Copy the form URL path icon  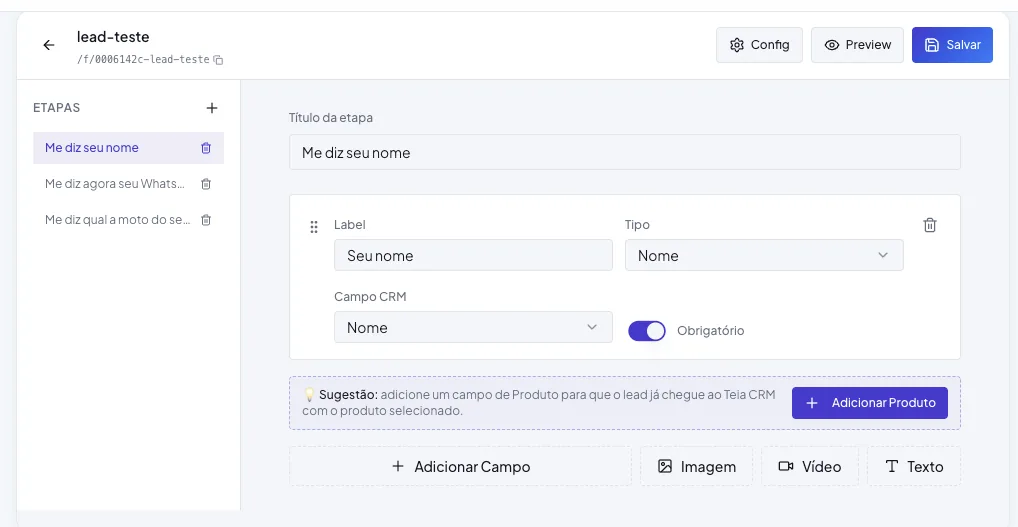point(219,60)
